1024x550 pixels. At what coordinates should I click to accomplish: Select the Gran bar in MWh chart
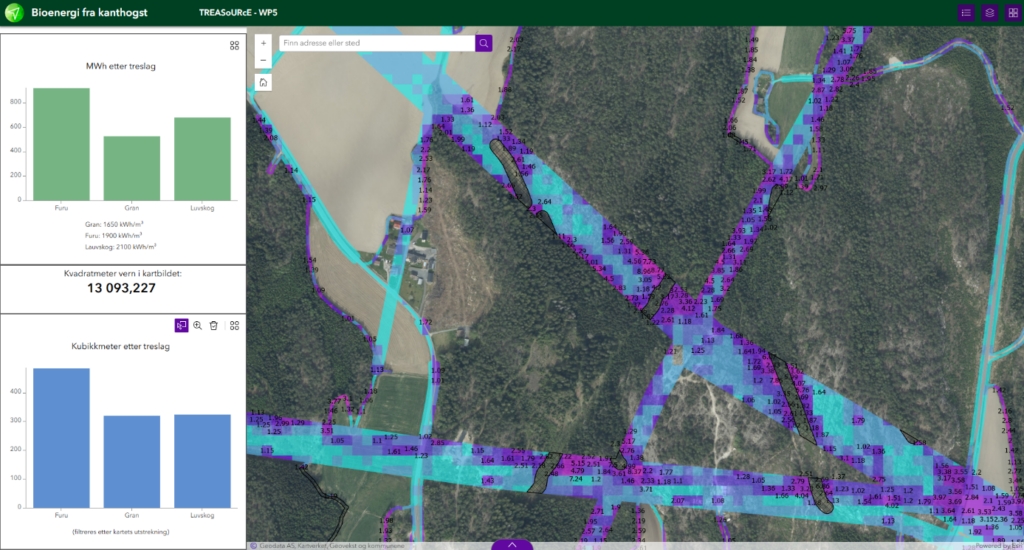(132, 169)
